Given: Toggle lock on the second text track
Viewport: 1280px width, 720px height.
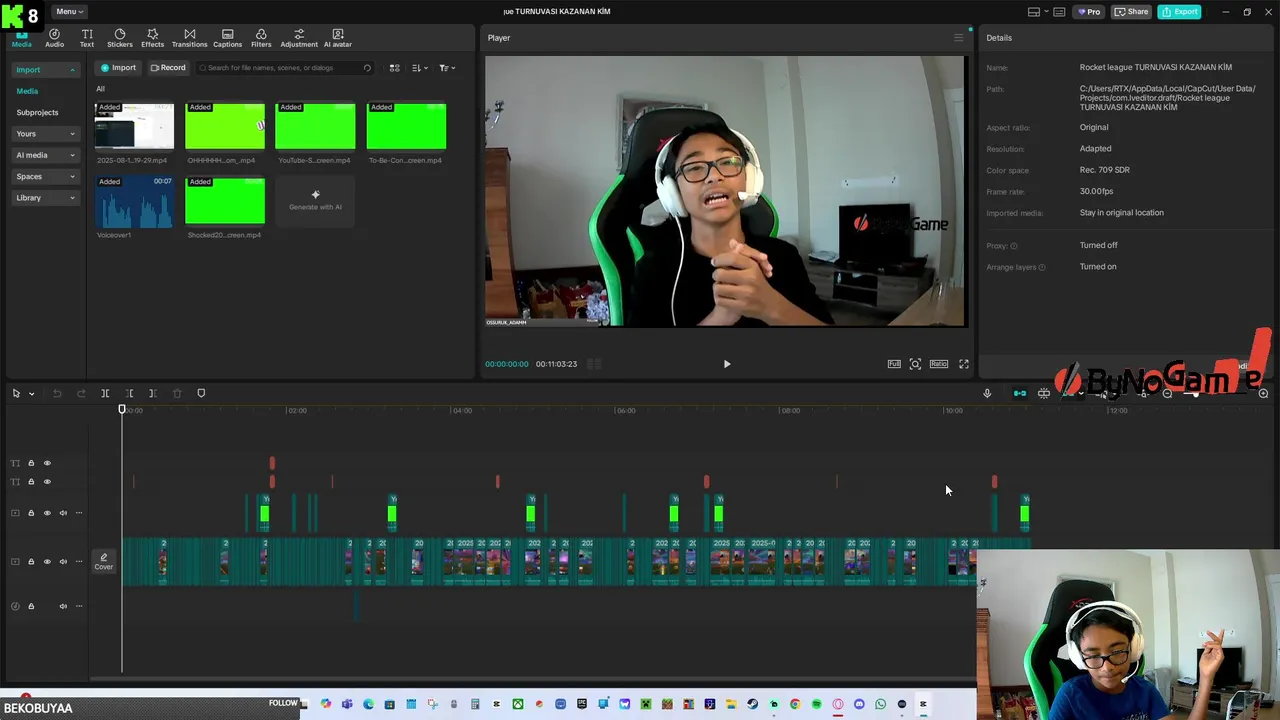Looking at the screenshot, I should (31, 482).
